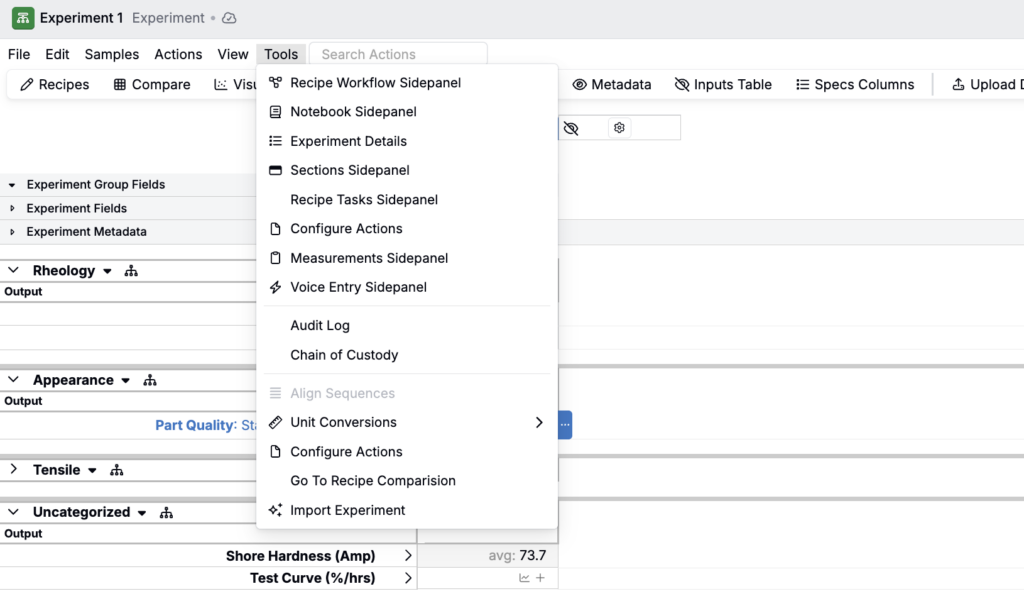The width and height of the screenshot is (1024, 601).
Task: Toggle Metadata visibility in toolbar
Action: click(x=611, y=85)
